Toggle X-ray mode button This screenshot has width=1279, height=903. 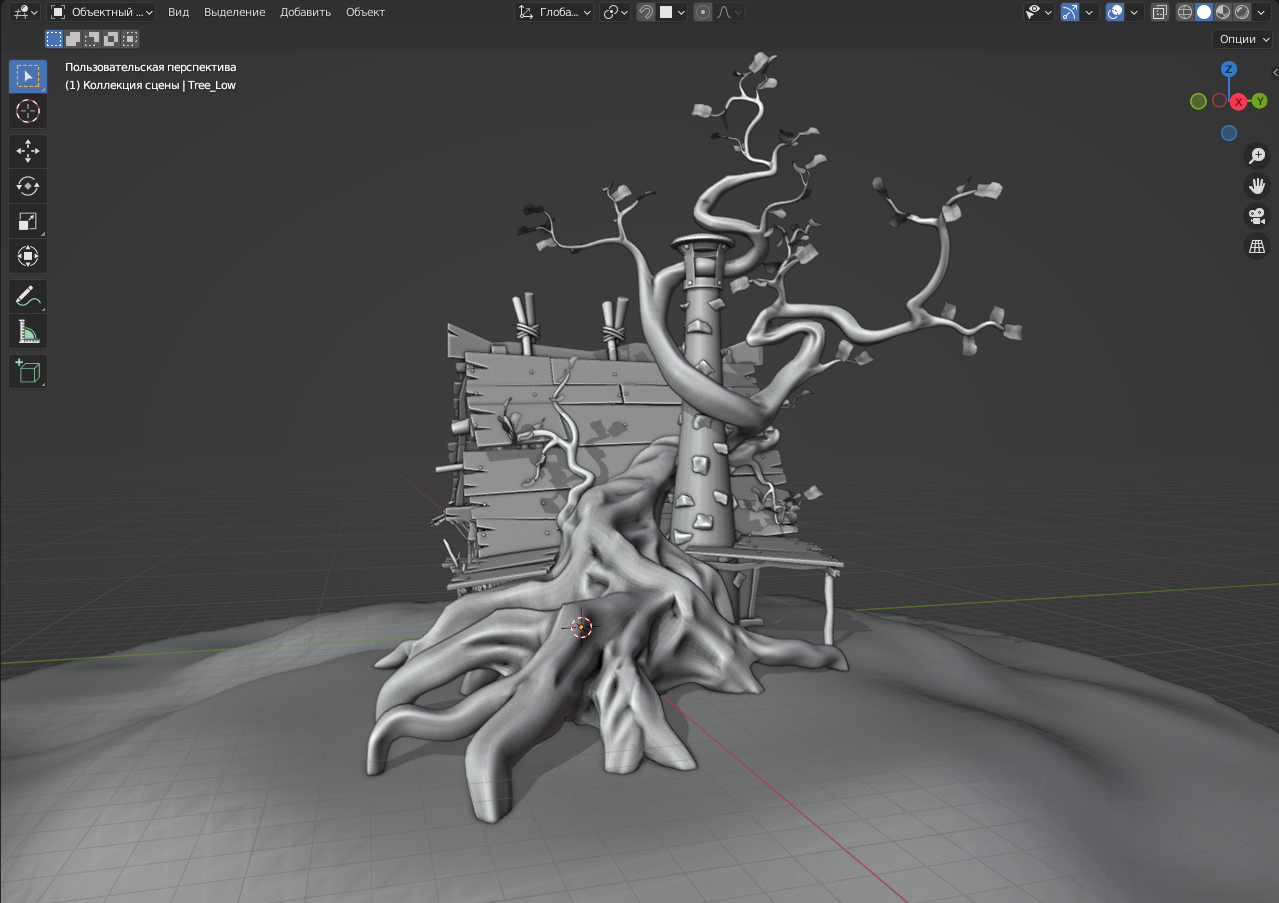pyautogui.click(x=1159, y=12)
